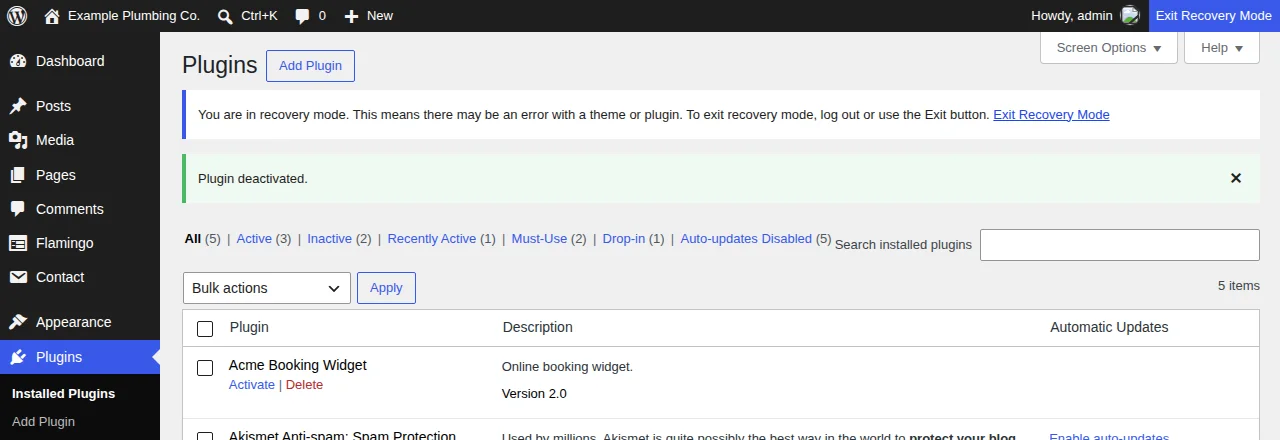
Task: Click the Contact envelope icon
Action: click(18, 277)
